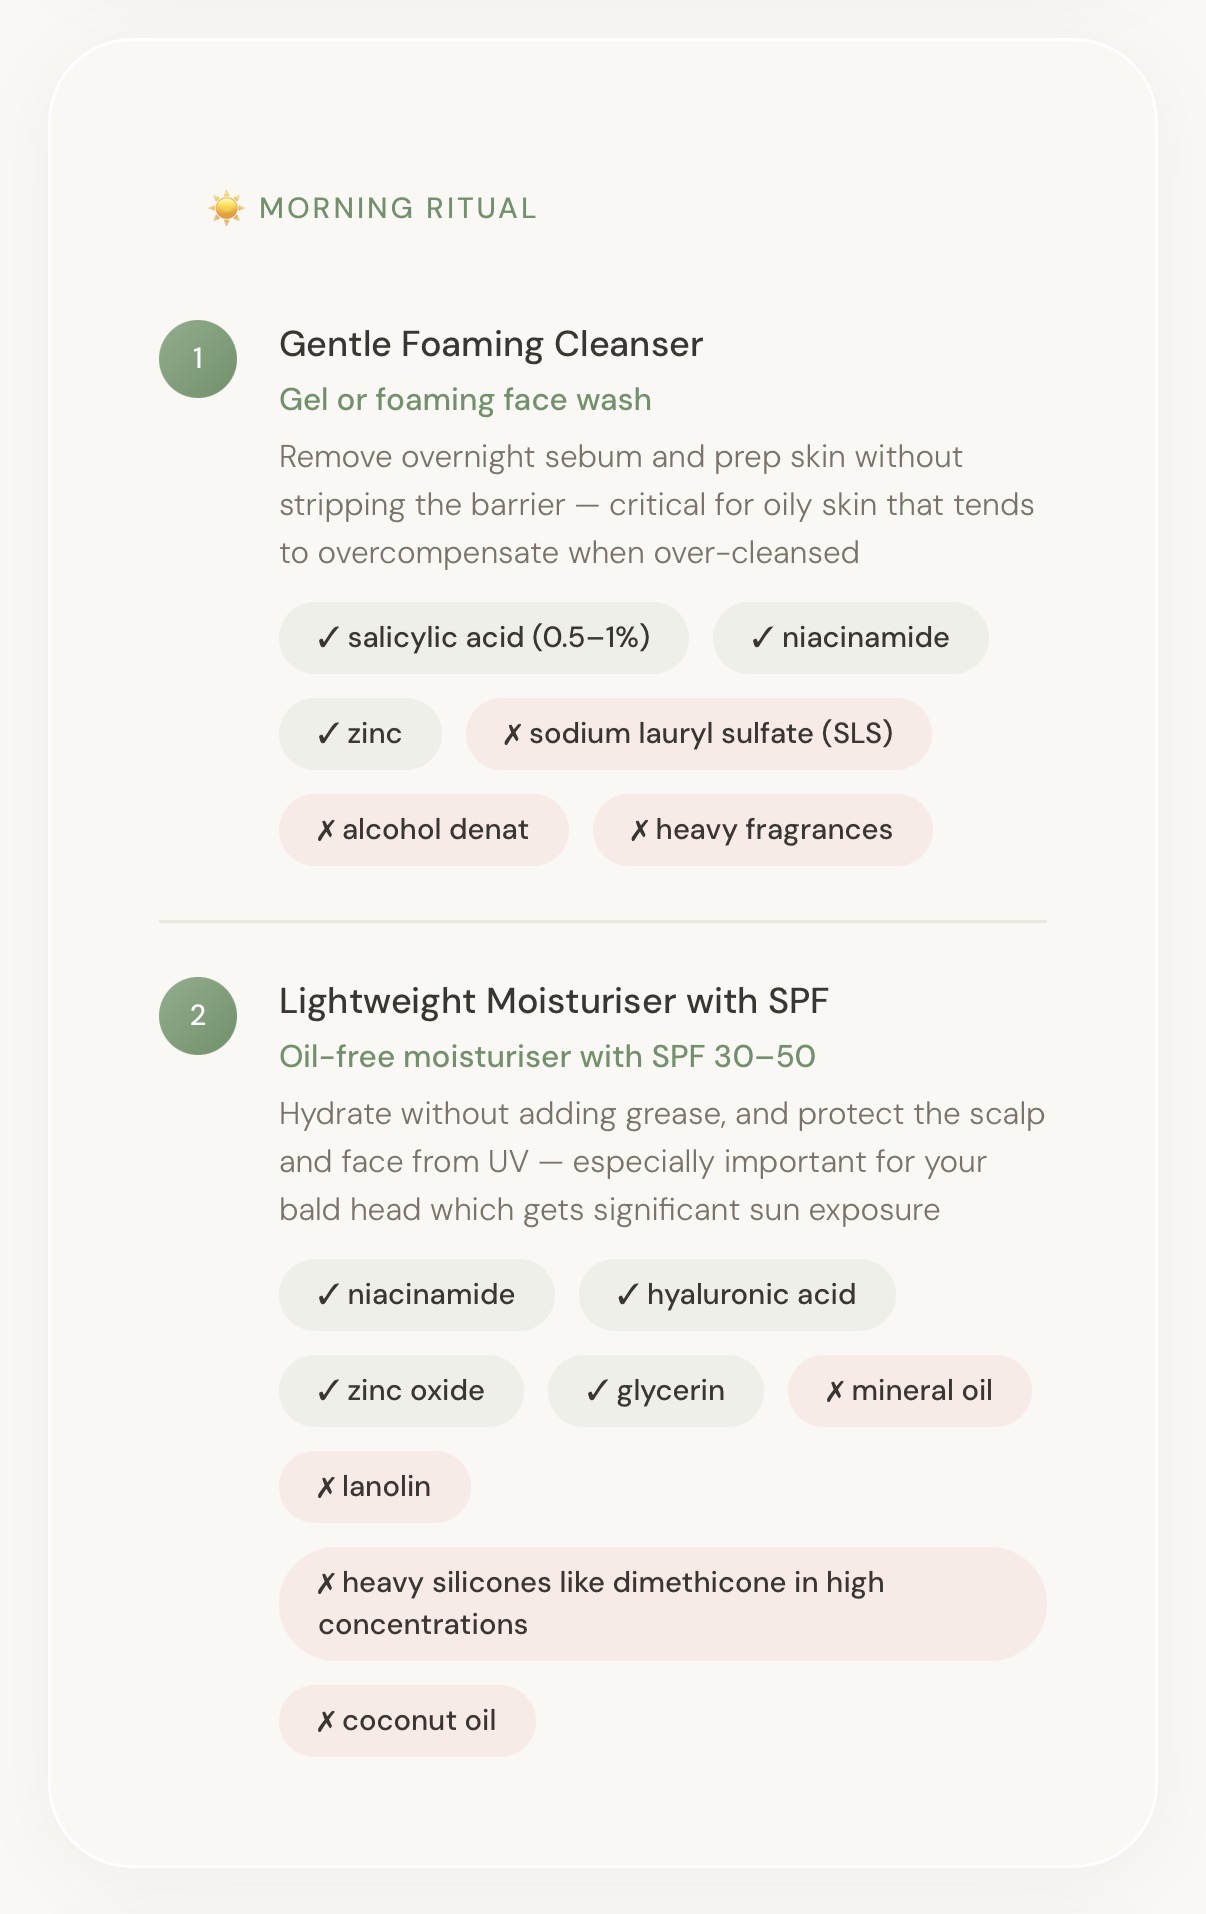The height and width of the screenshot is (1914, 1206).
Task: Tap the heavy fragrances chip
Action: [x=762, y=830]
